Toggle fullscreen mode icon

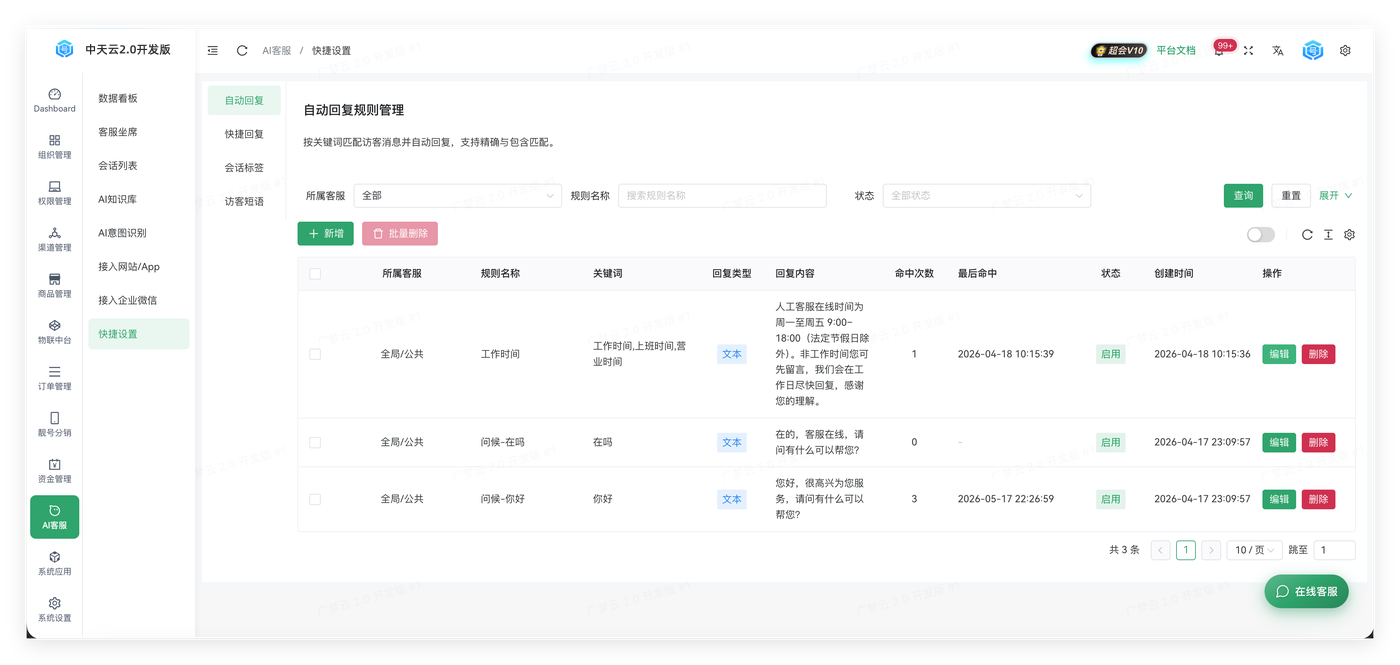[x=1248, y=50]
